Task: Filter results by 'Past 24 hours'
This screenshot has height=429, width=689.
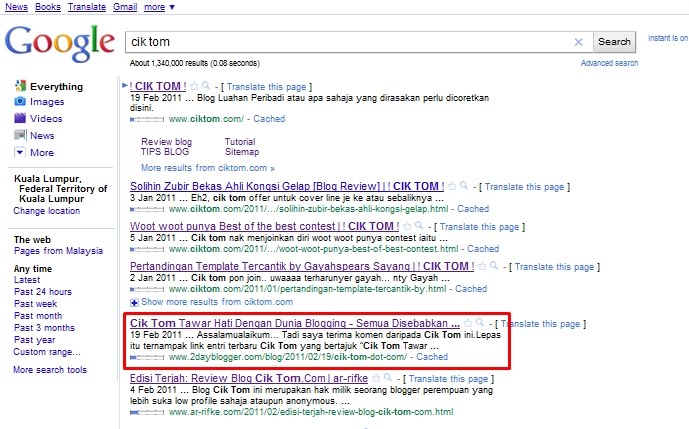Action: (43, 291)
